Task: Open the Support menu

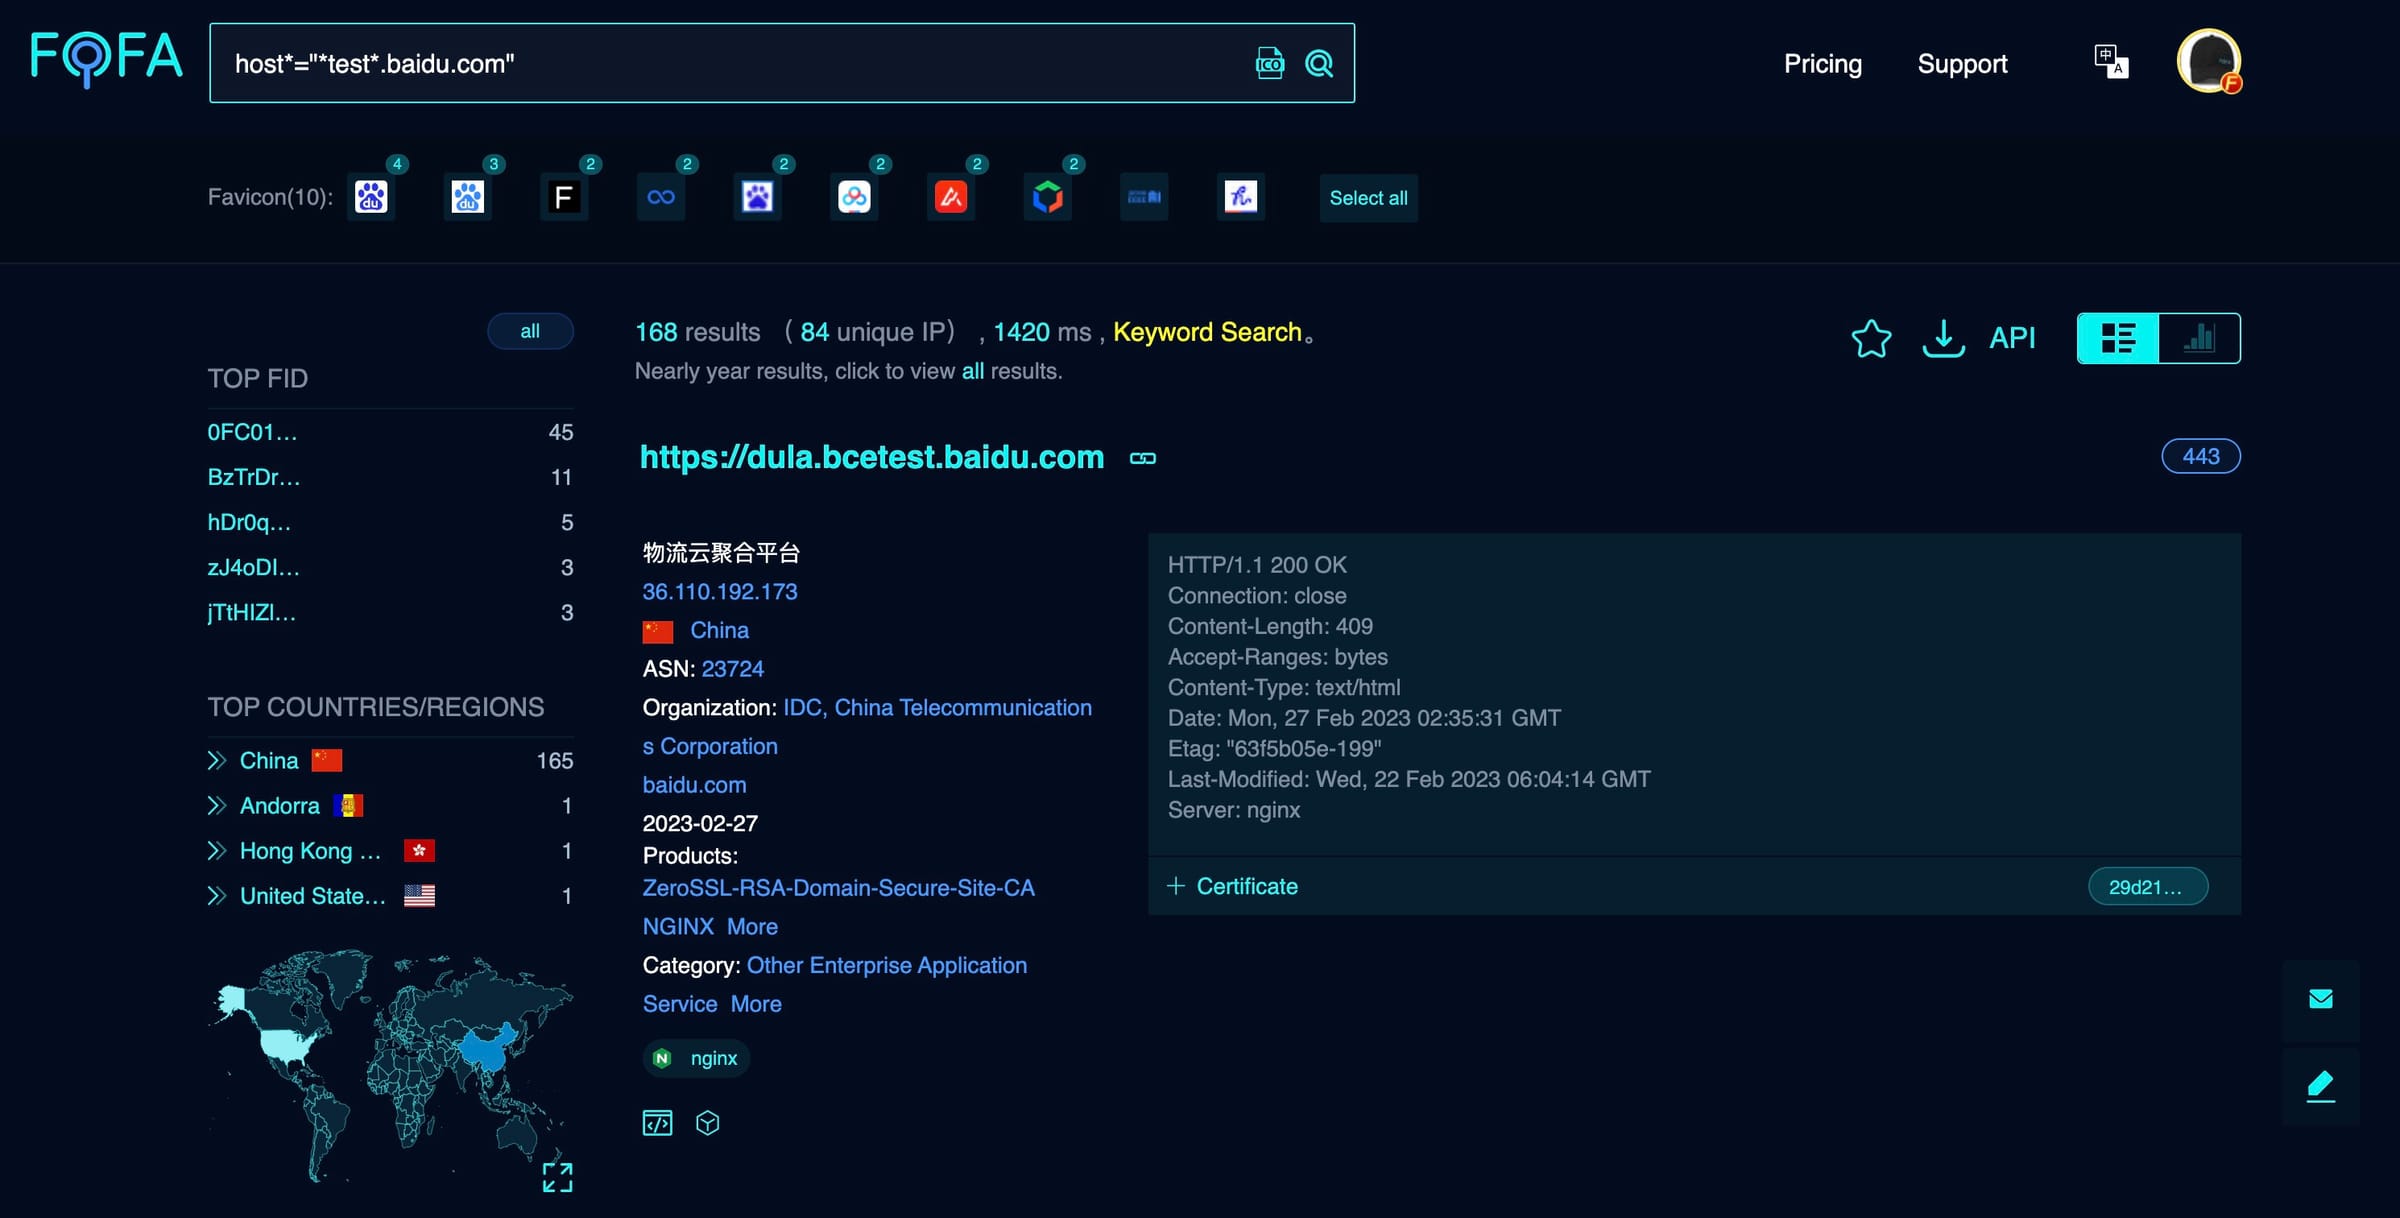Action: coord(1962,63)
